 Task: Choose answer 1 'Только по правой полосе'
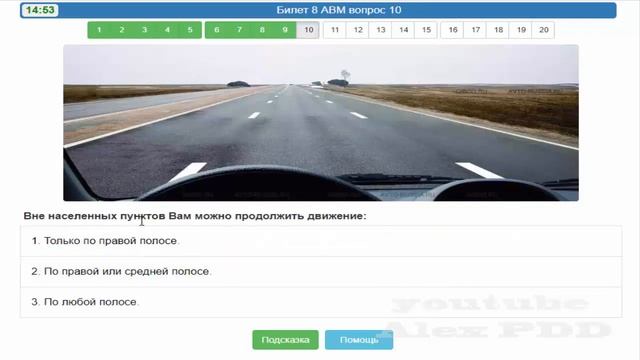(x=321, y=241)
